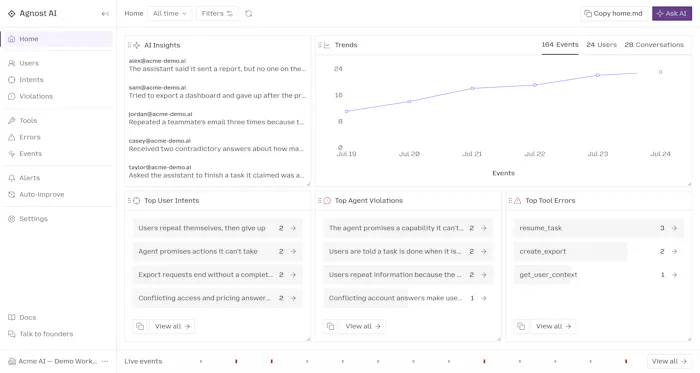The image size is (700, 373).
Task: Click the copy icon in Top Agent Violations
Action: click(330, 326)
